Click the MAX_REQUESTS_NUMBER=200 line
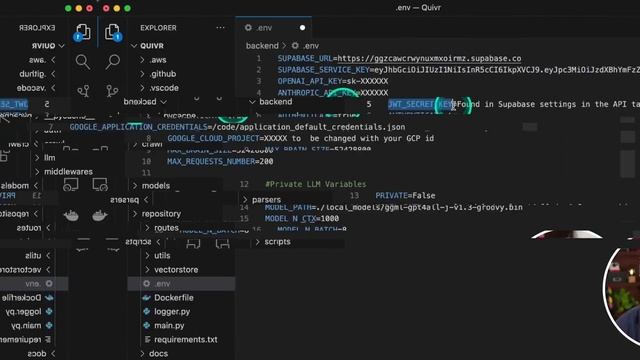 [x=220, y=162]
